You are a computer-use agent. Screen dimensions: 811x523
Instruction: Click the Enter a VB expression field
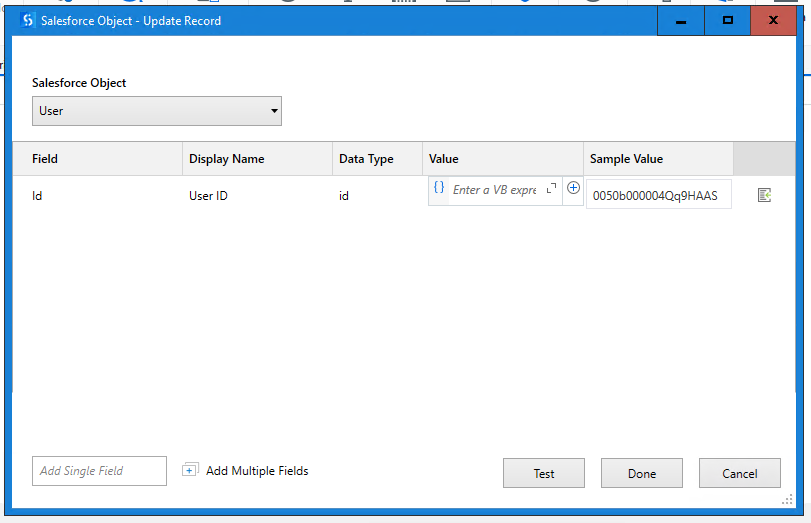494,190
